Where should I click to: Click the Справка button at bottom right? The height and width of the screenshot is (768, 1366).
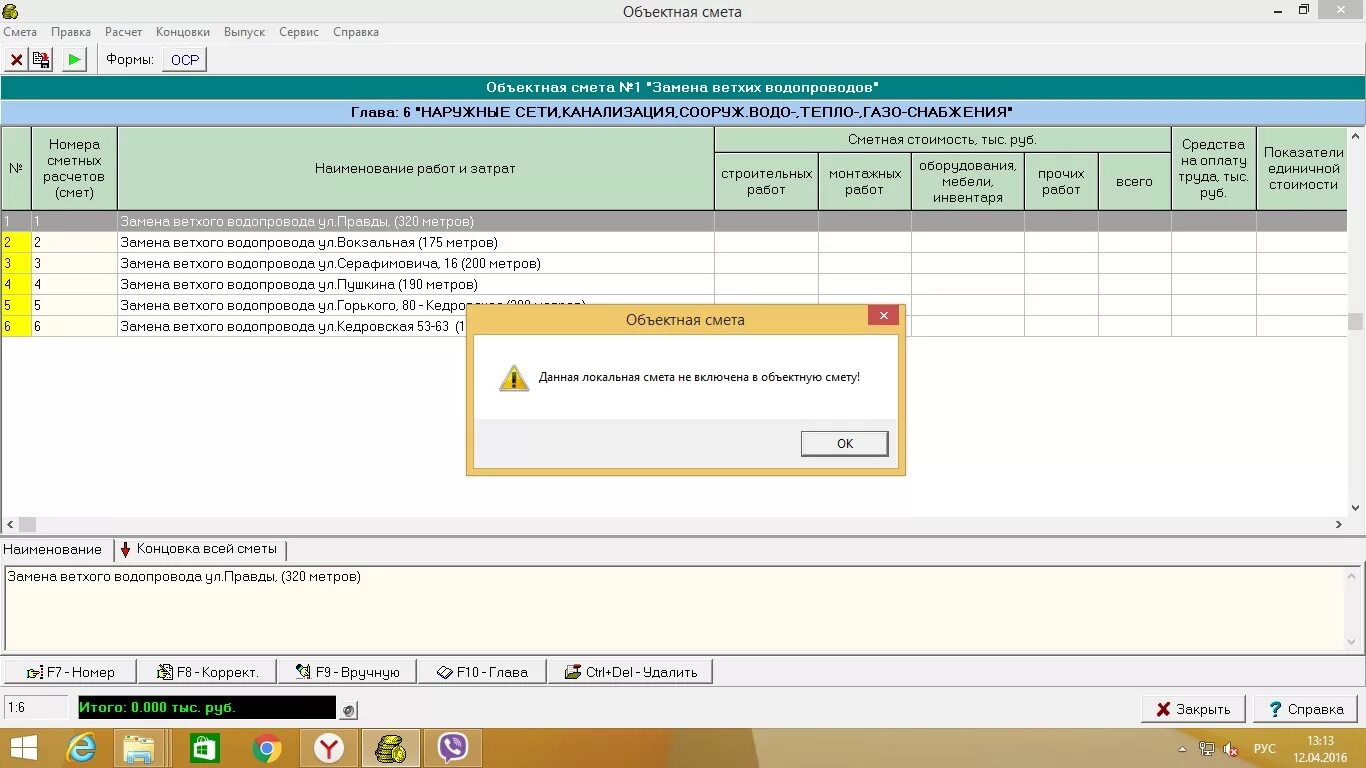(x=1305, y=709)
